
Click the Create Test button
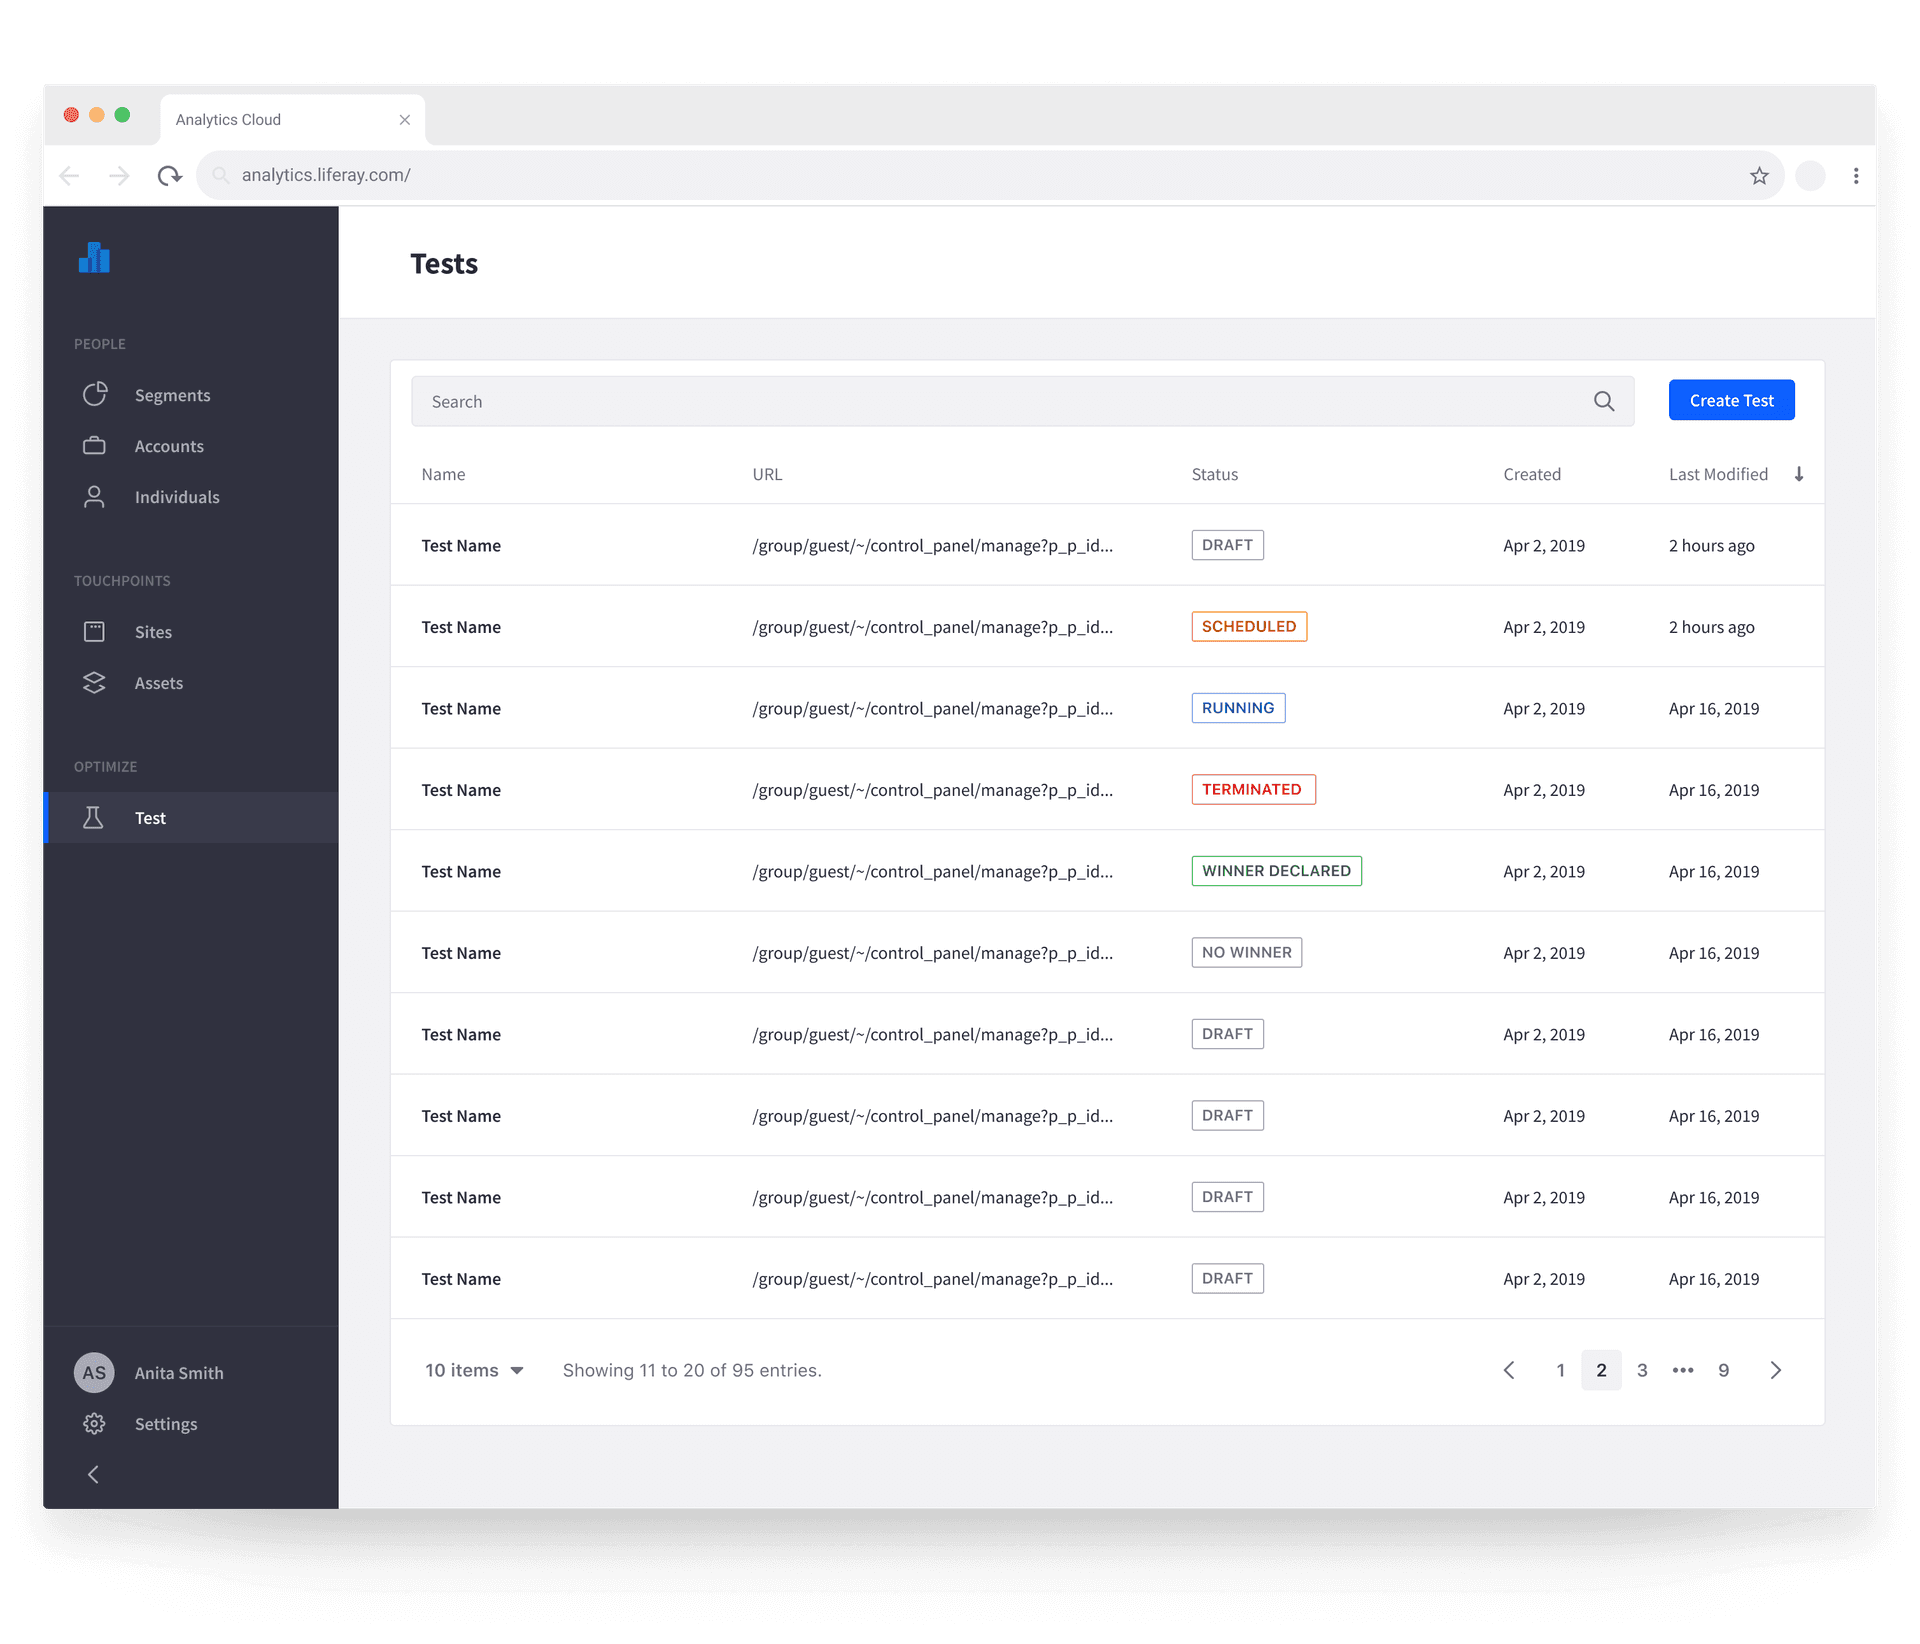click(1730, 400)
